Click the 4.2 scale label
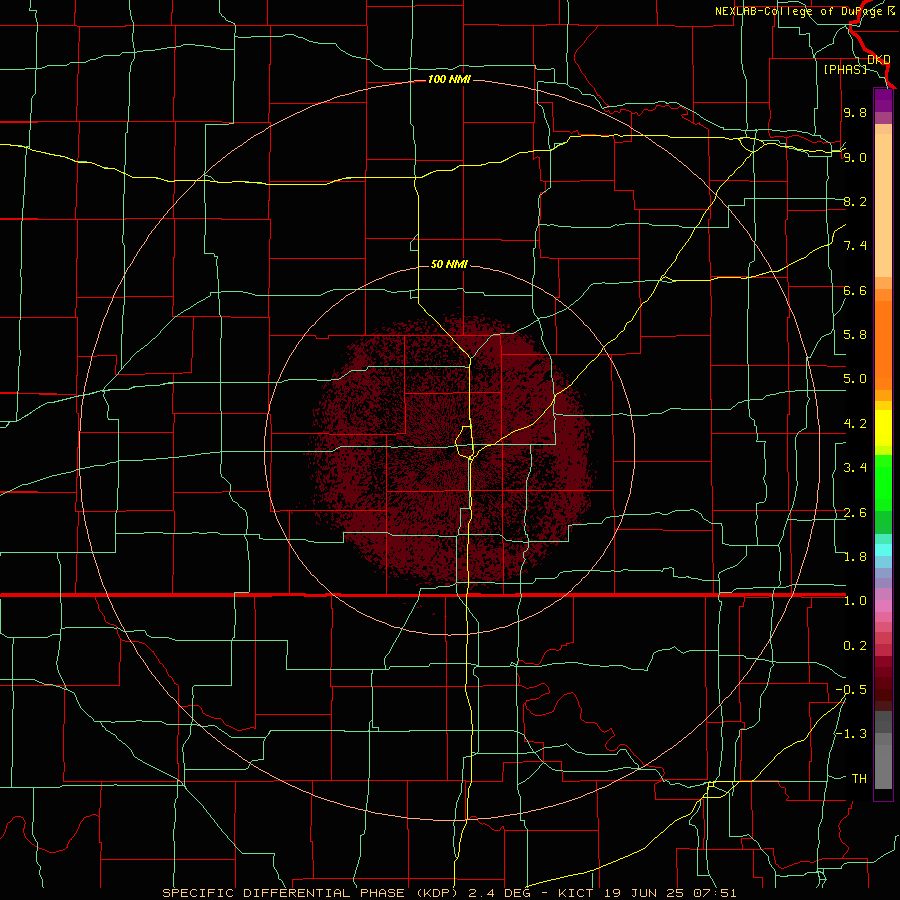The width and height of the screenshot is (900, 900). pyautogui.click(x=855, y=424)
